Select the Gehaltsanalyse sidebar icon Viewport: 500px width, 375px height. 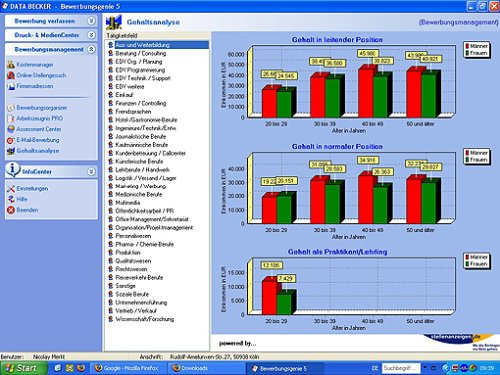tap(11, 151)
